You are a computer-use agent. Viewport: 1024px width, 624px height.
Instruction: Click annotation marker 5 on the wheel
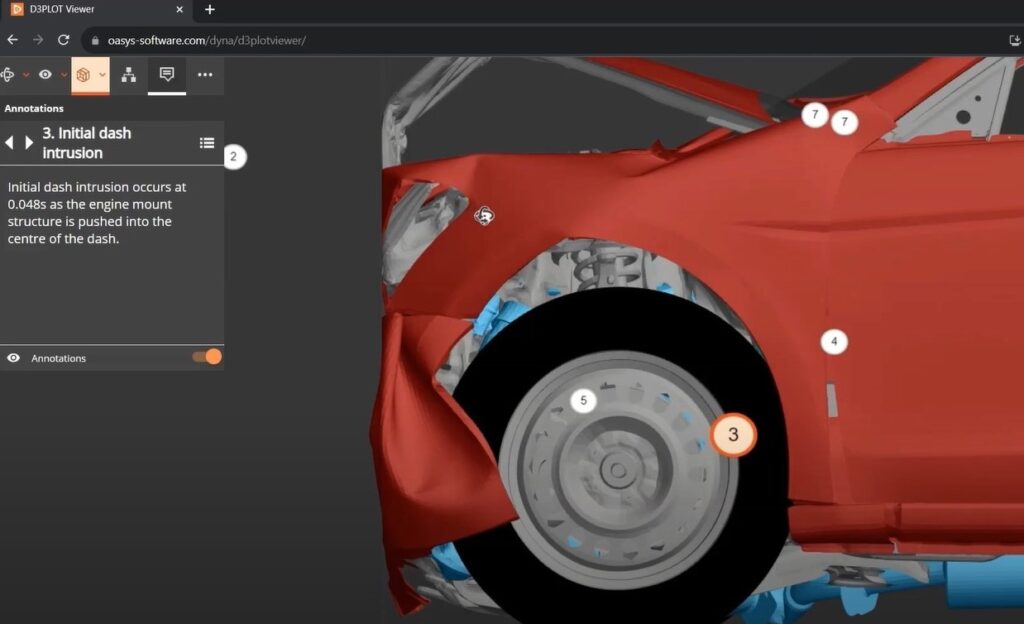[x=584, y=401]
